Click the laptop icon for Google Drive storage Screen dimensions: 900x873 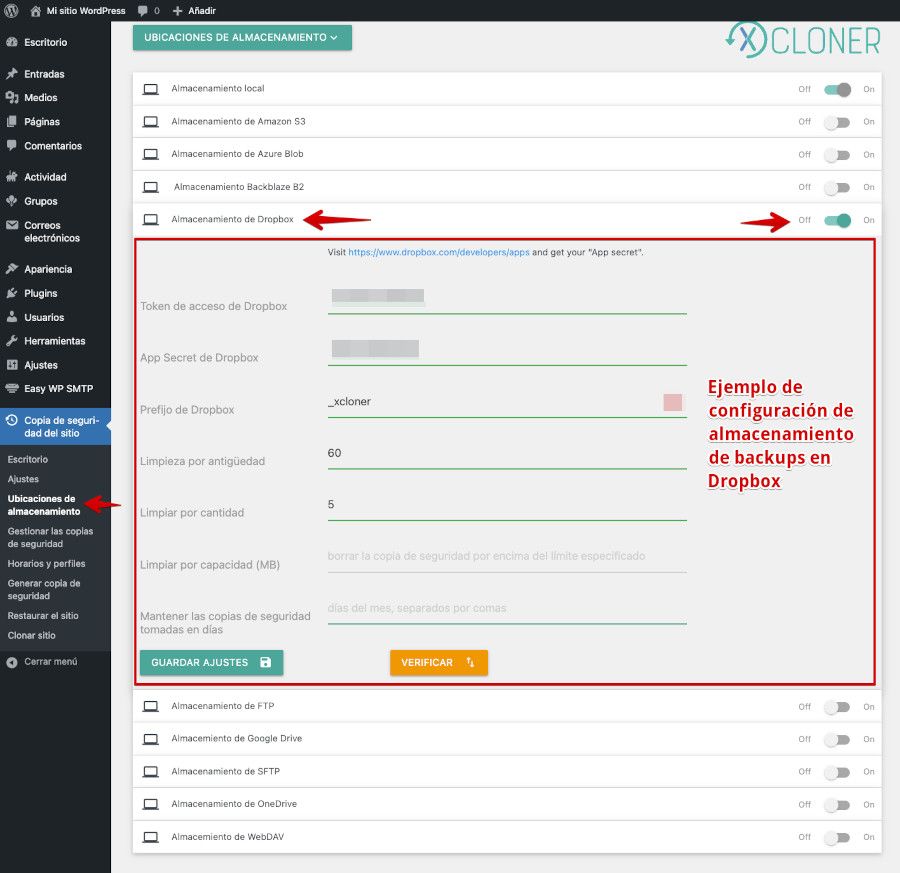tap(150, 739)
